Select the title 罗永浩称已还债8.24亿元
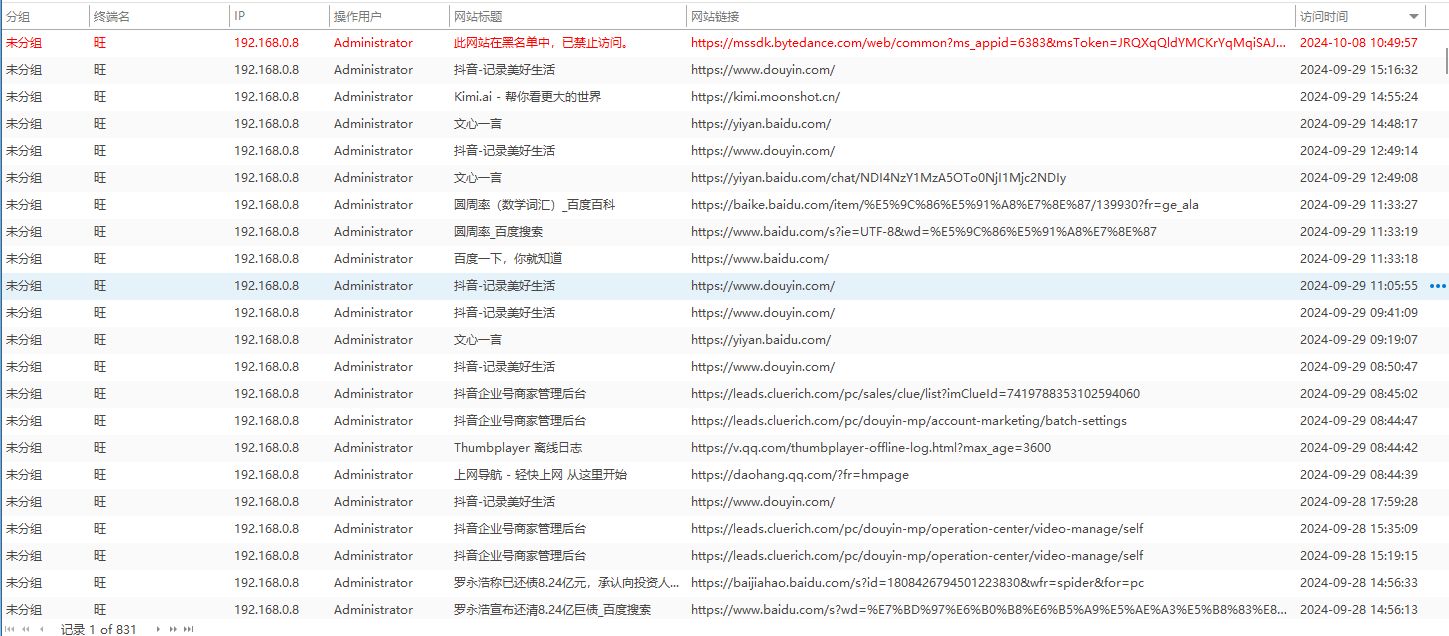This screenshot has width=1449, height=636. (x=568, y=583)
